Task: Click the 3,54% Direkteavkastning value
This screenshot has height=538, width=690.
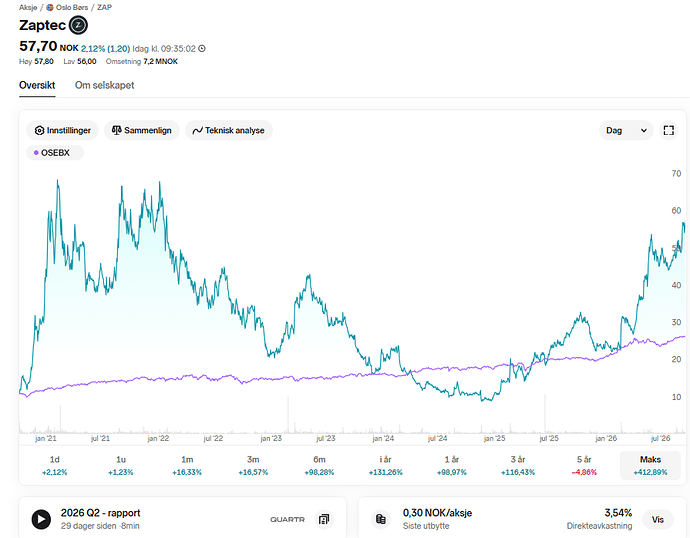Action: pyautogui.click(x=618, y=513)
